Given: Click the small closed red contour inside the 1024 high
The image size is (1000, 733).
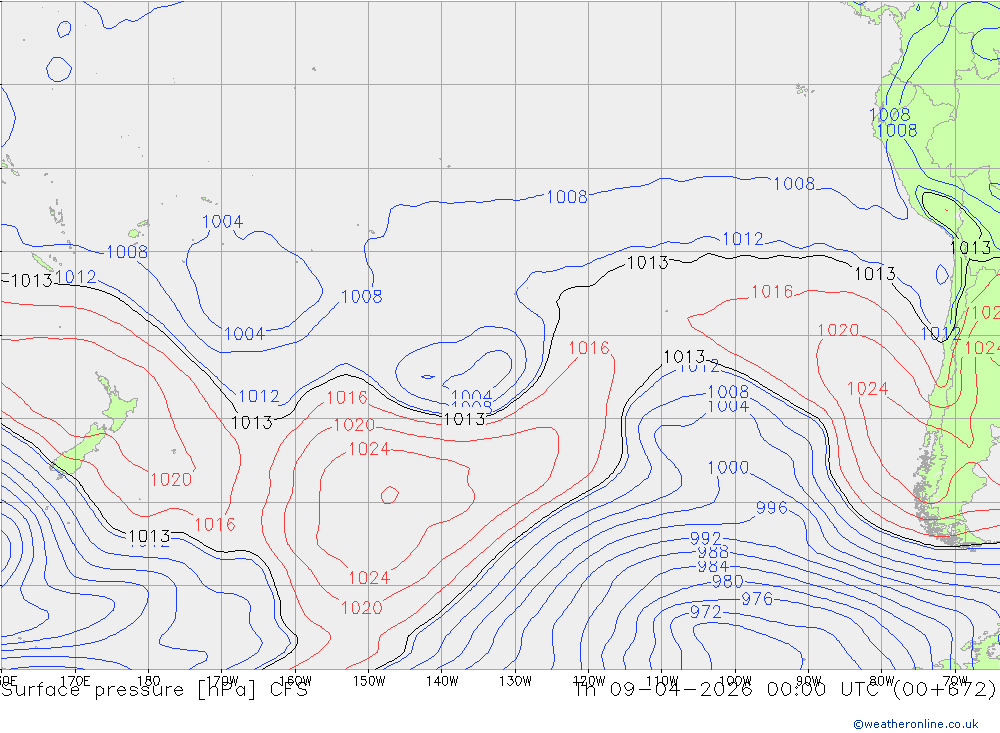Looking at the screenshot, I should [x=390, y=494].
